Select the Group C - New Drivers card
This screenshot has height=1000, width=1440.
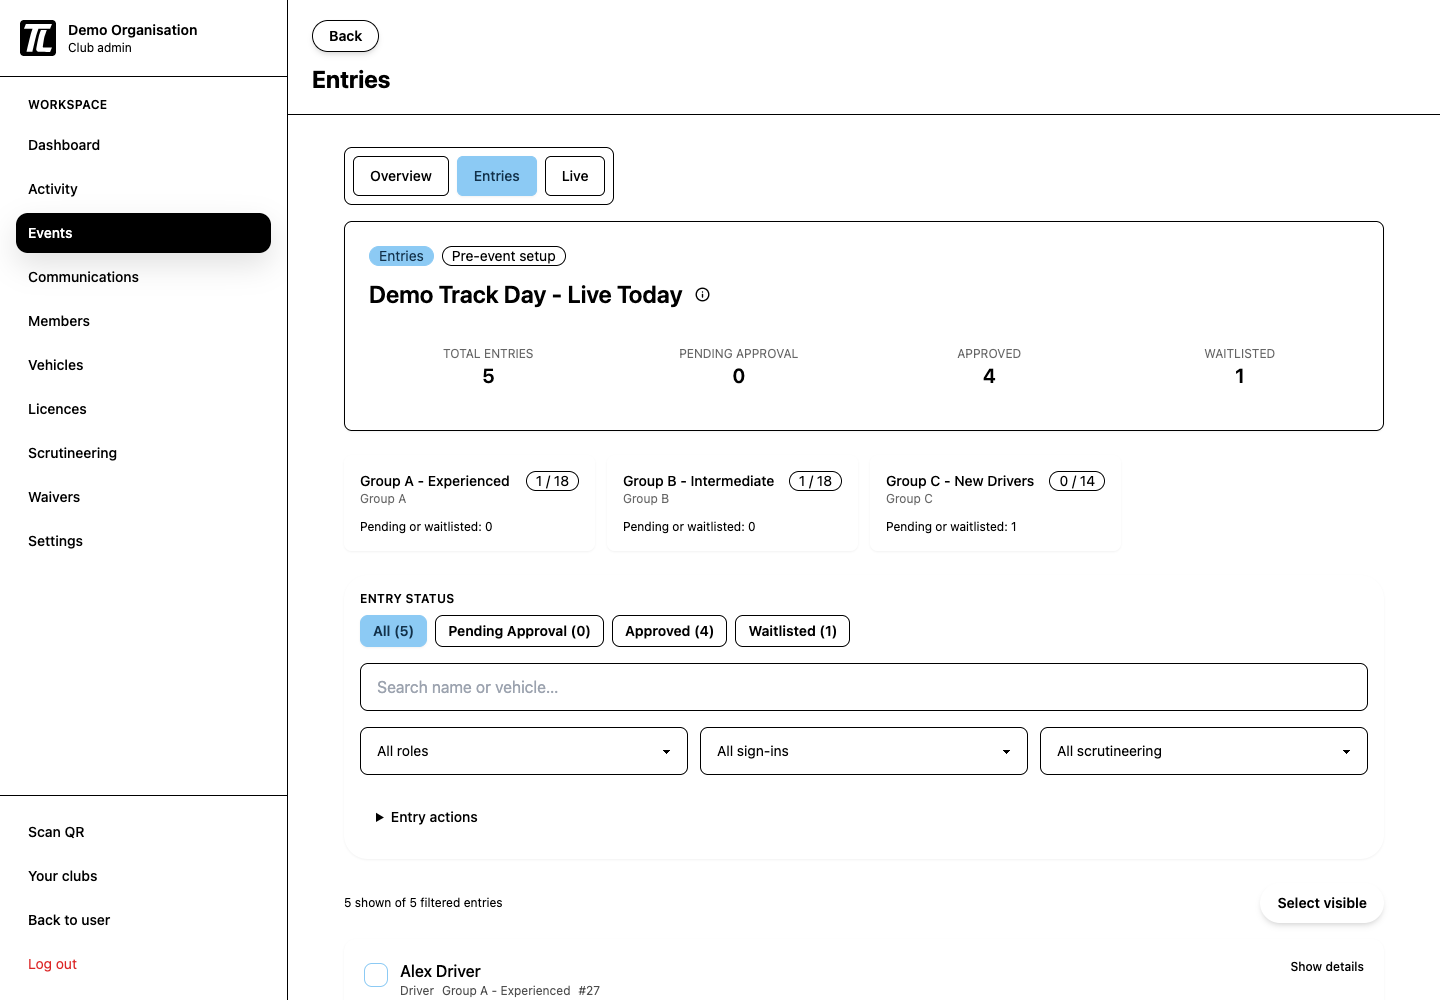tap(995, 503)
